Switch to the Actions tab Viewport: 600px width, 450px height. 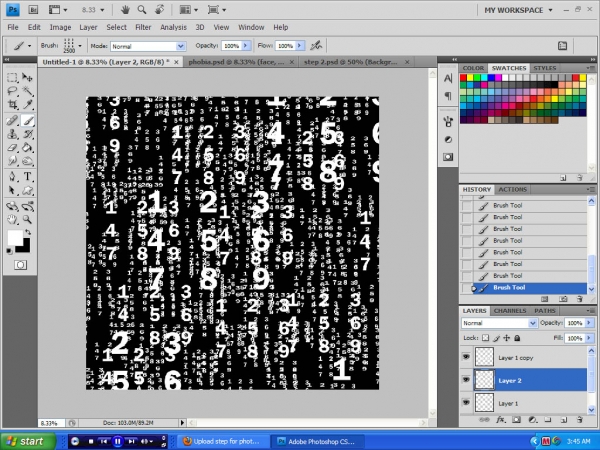coord(512,189)
